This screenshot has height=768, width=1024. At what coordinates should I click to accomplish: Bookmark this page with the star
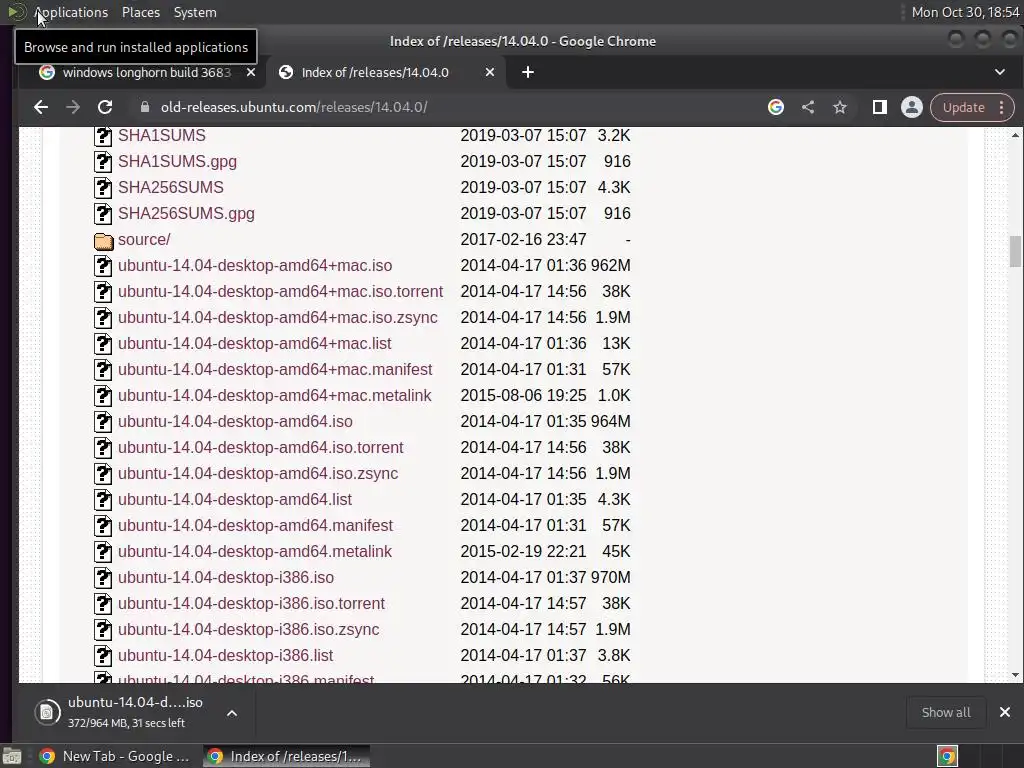(840, 107)
